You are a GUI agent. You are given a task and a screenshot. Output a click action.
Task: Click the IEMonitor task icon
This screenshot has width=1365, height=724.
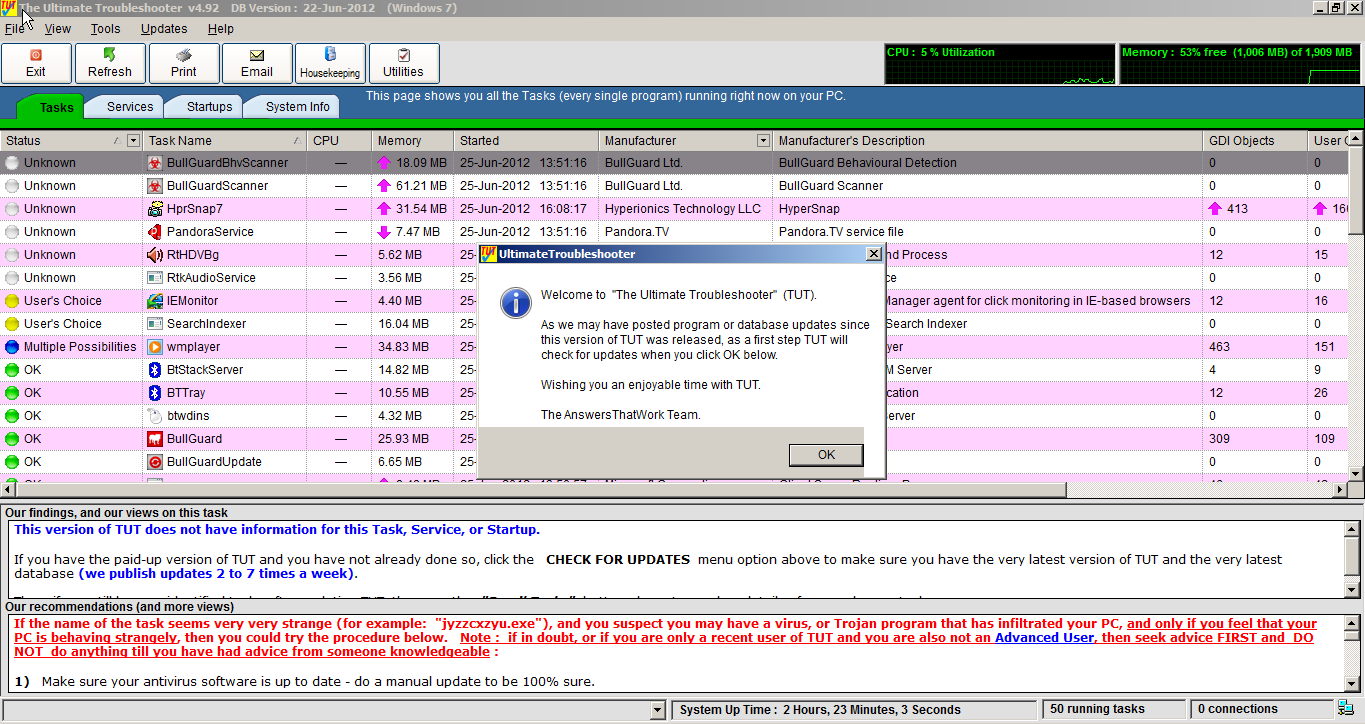click(x=155, y=300)
